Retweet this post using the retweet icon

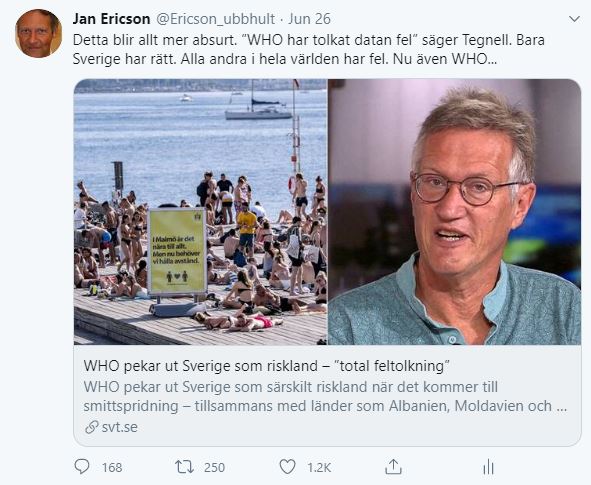coord(184,467)
